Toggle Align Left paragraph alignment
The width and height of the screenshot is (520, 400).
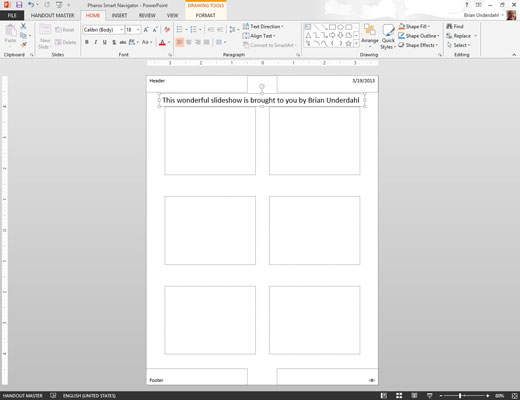click(179, 42)
